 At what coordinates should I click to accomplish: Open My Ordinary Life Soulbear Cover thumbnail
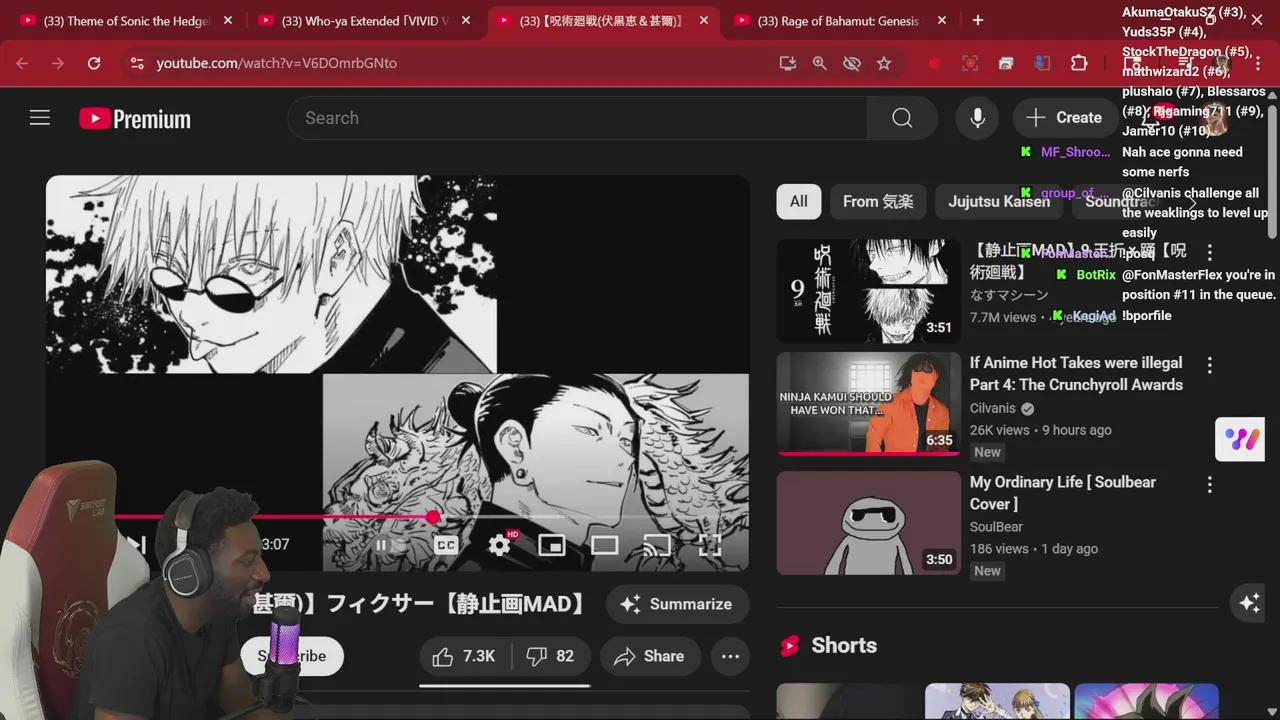pos(869,523)
